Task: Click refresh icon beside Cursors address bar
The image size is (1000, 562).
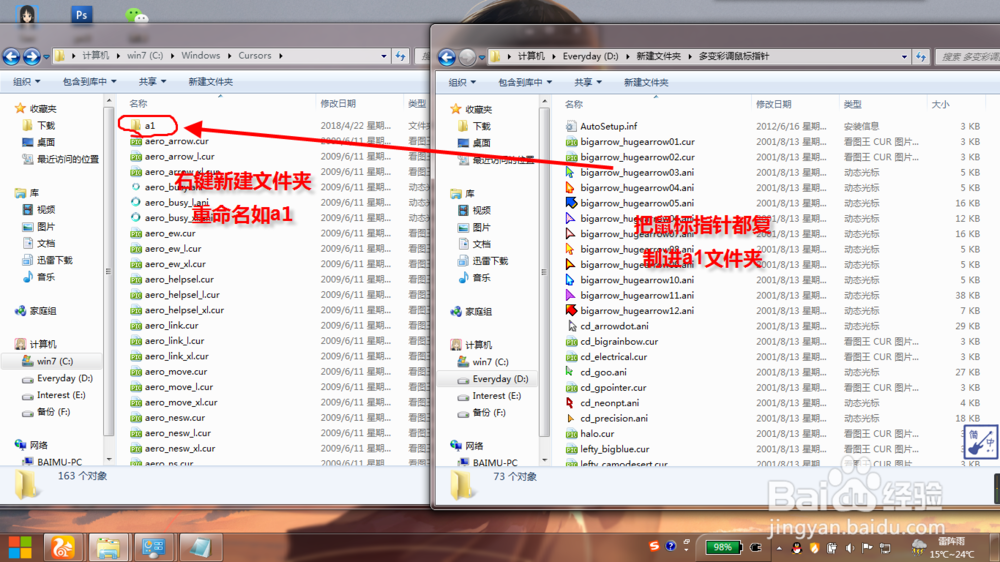Action: [401, 56]
